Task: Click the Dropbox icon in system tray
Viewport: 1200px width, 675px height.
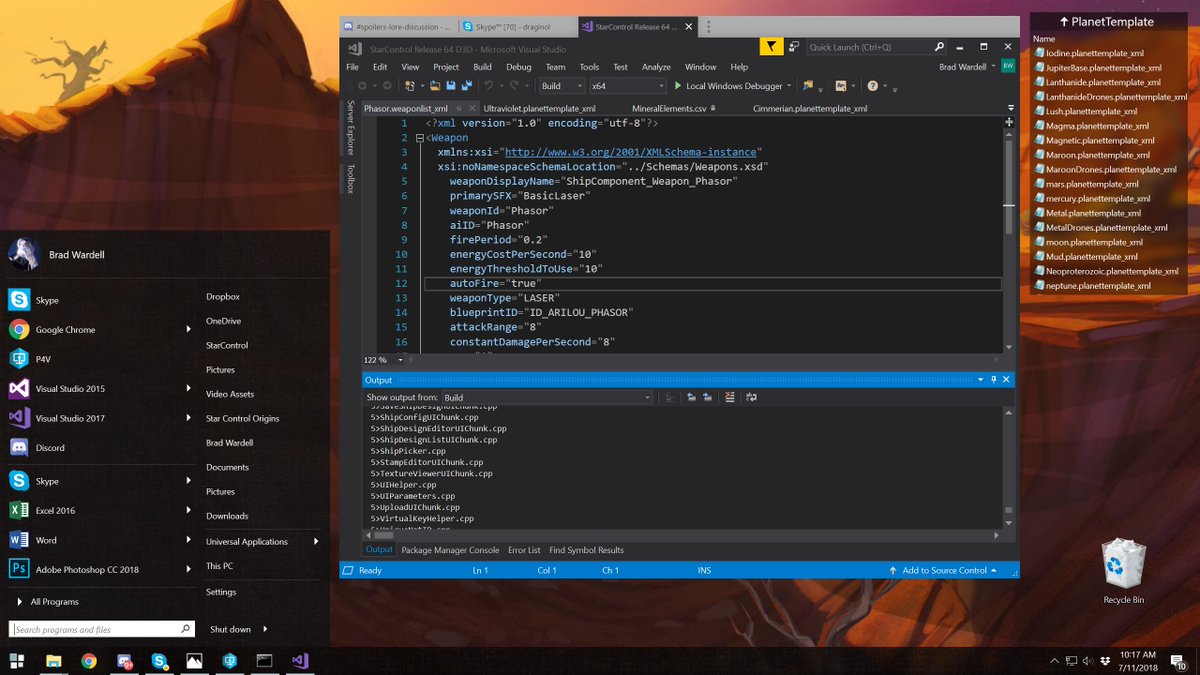Action: click(1104, 660)
